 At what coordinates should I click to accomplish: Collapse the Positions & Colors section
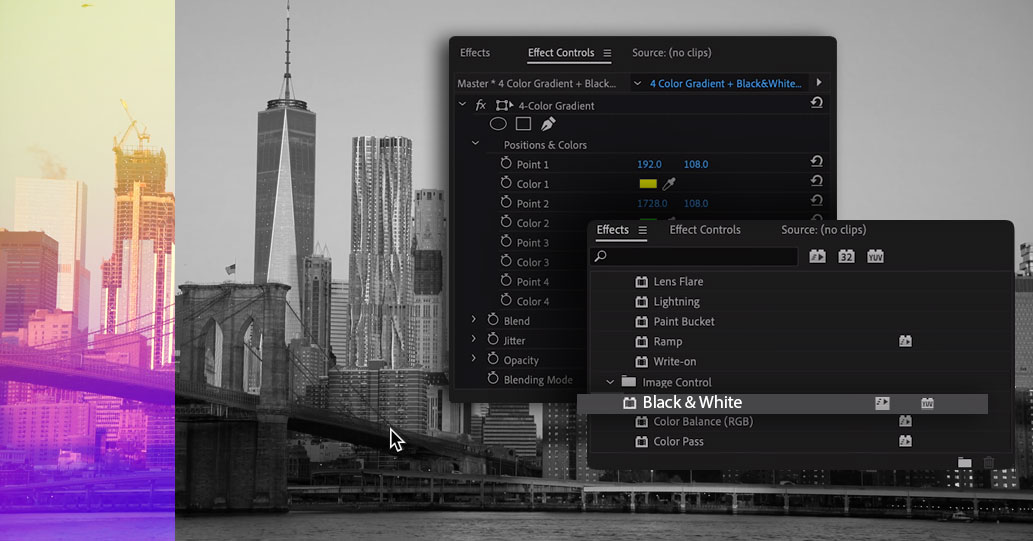click(476, 145)
